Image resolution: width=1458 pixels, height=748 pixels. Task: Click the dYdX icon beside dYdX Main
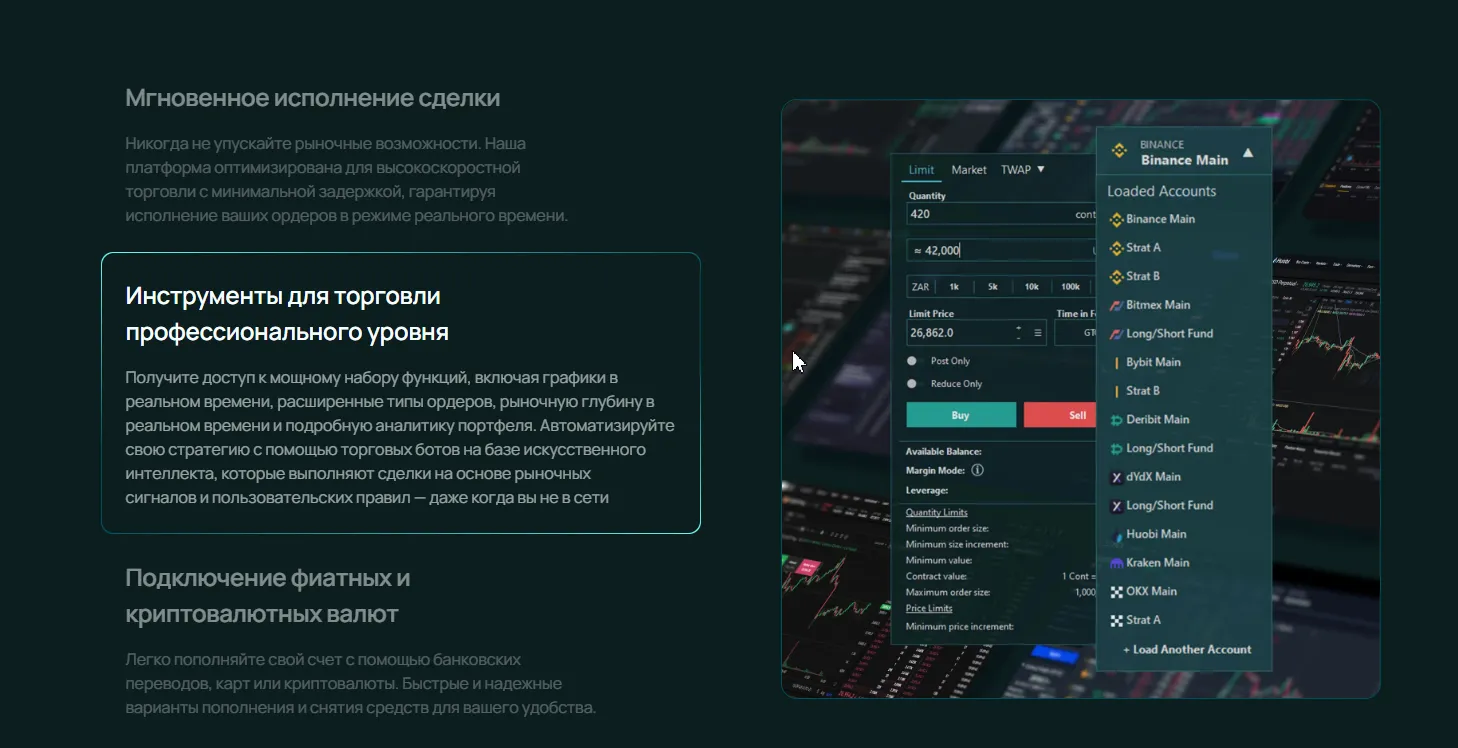coord(1117,477)
